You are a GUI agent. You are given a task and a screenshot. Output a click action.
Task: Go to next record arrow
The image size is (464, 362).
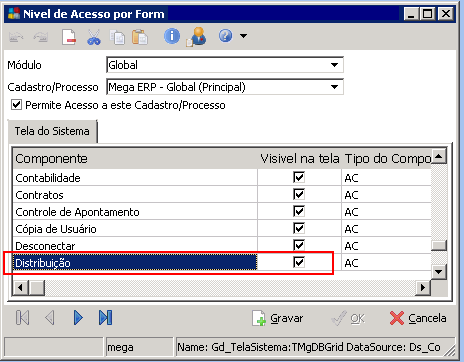[78, 317]
